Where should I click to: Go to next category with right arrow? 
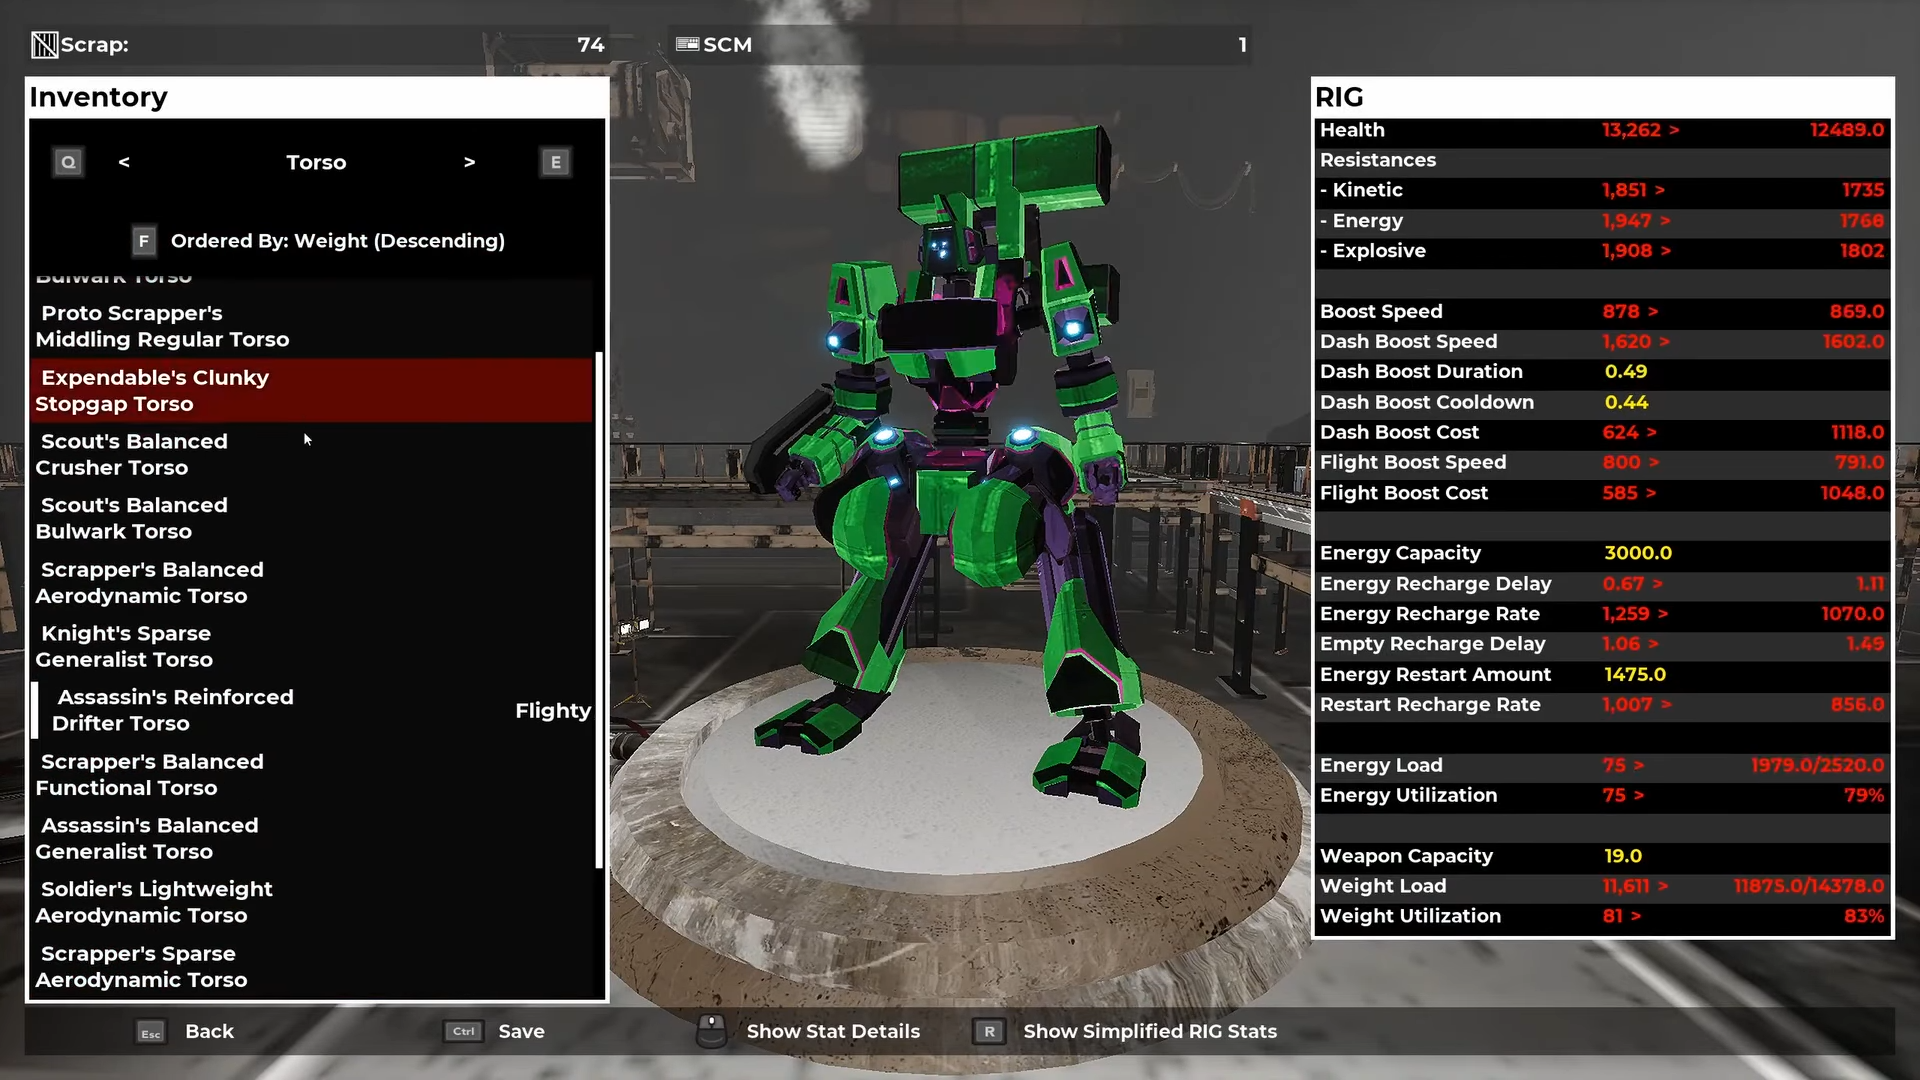[469, 162]
